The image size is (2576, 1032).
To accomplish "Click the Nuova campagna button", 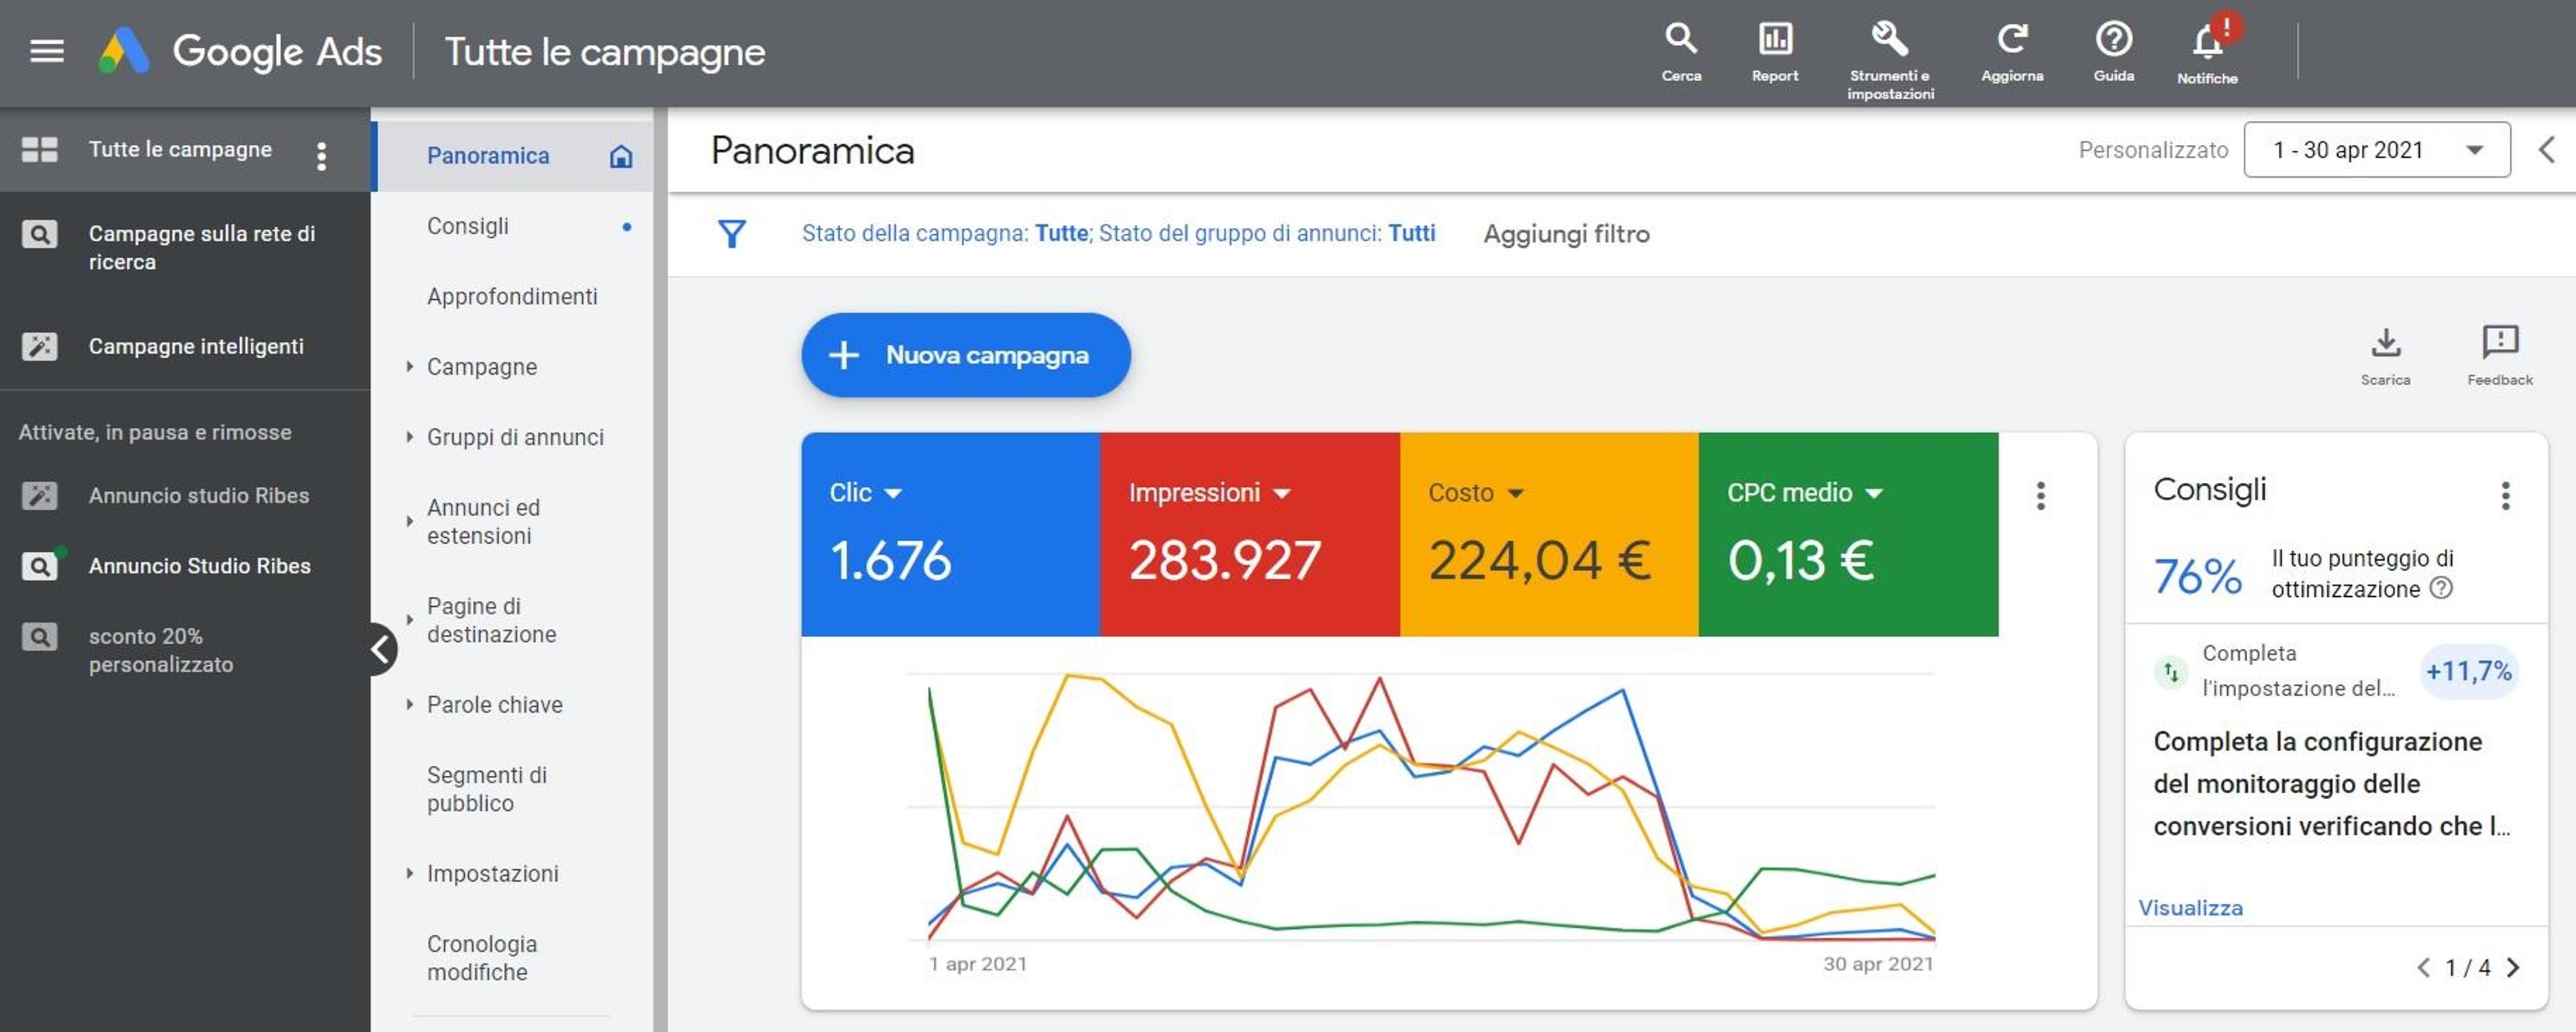I will tap(966, 355).
